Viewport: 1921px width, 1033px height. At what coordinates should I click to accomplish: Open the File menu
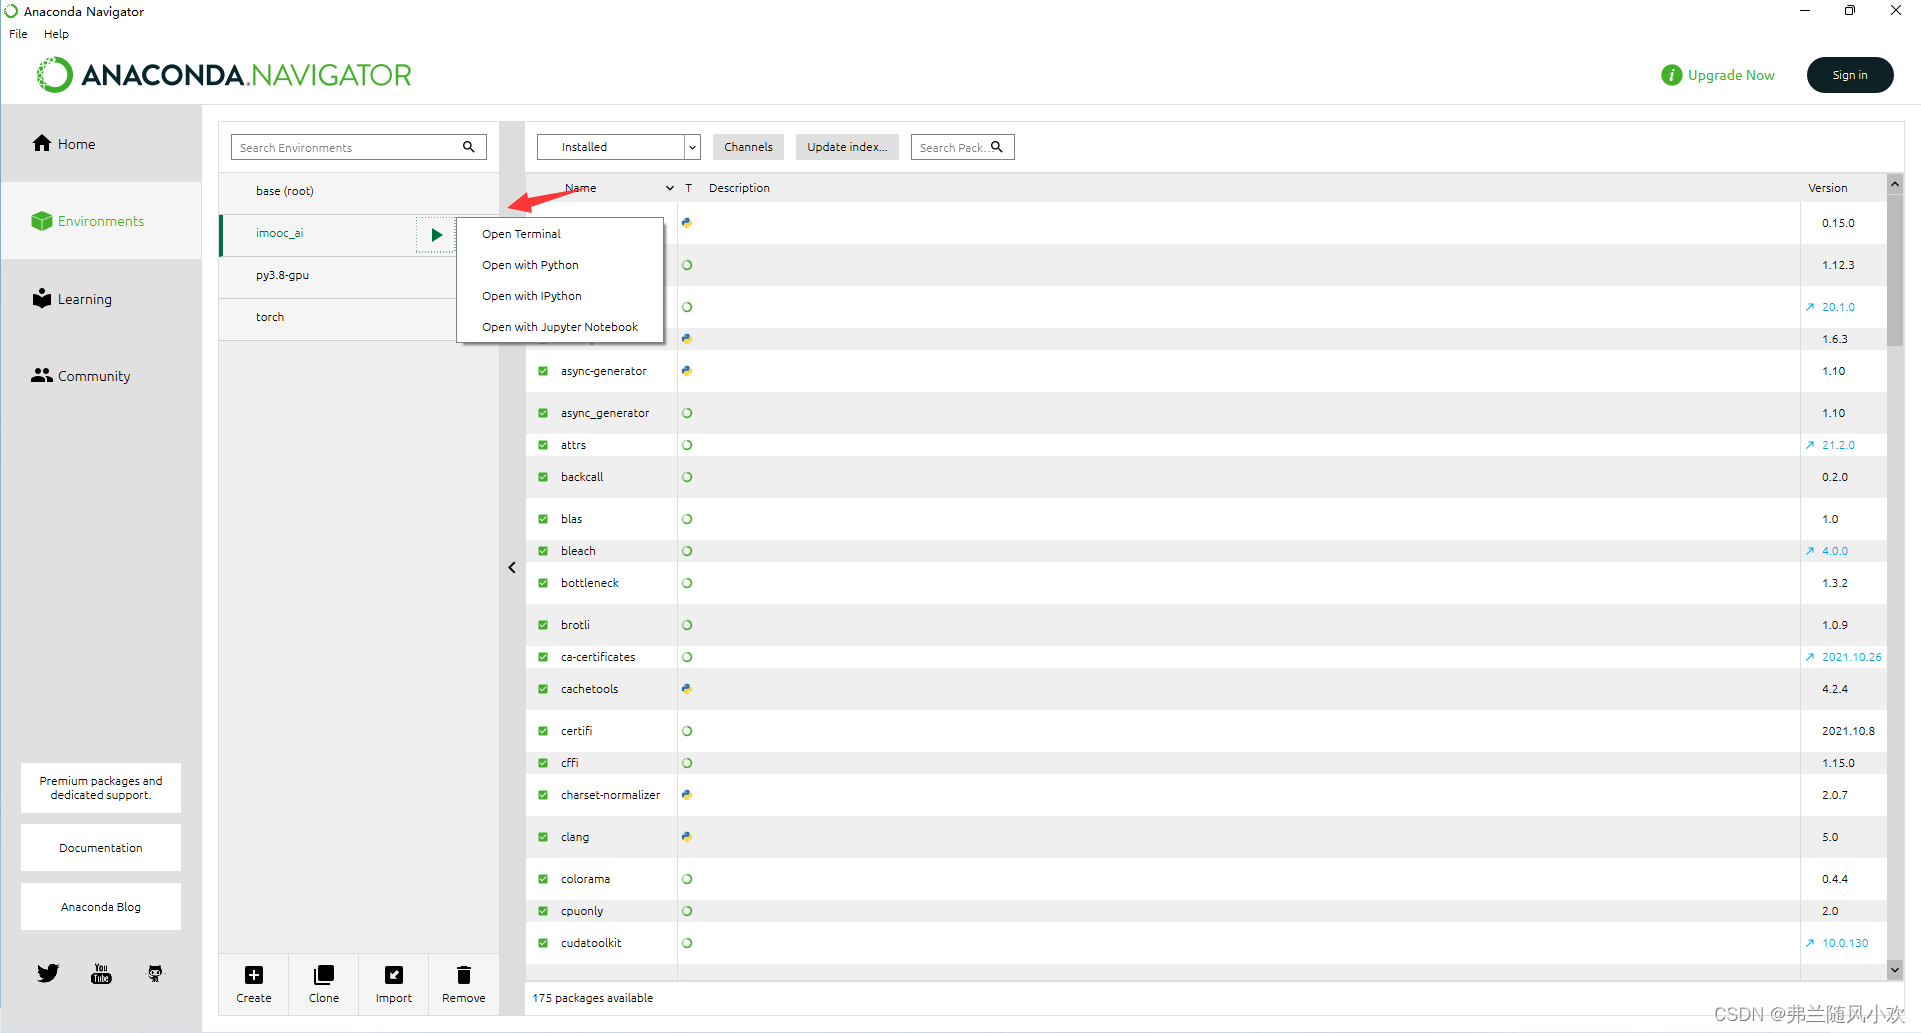coord(18,34)
